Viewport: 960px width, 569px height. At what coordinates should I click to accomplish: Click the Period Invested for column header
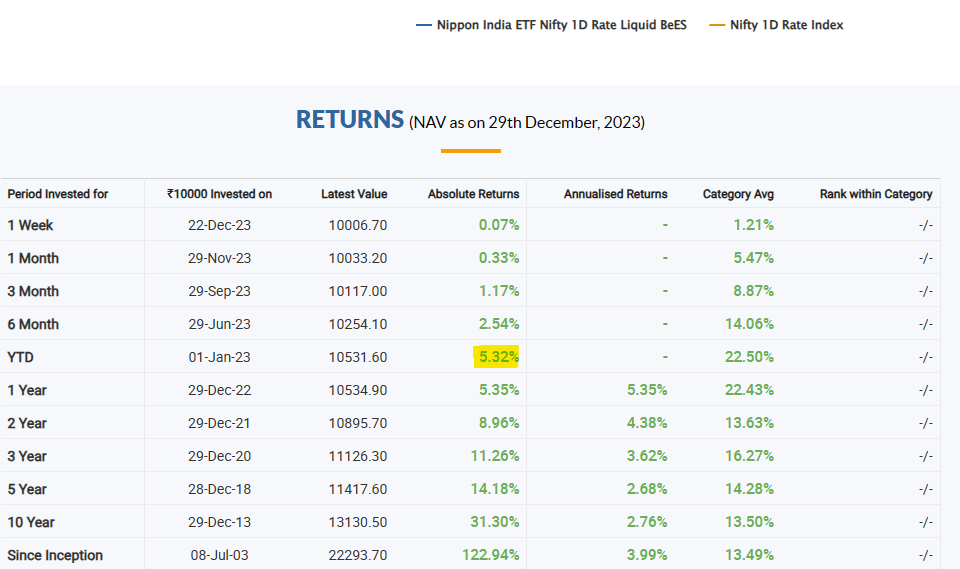point(58,194)
